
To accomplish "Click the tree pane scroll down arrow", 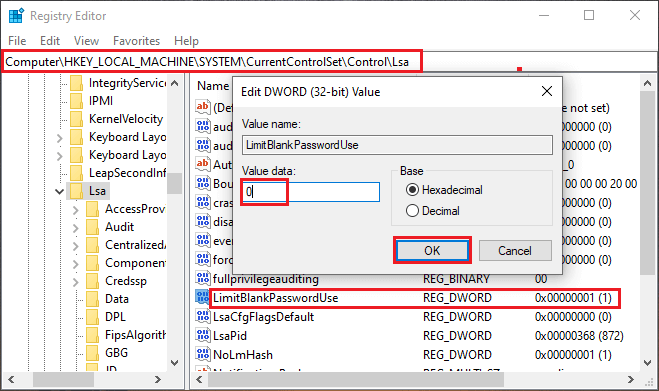I will tap(175, 362).
